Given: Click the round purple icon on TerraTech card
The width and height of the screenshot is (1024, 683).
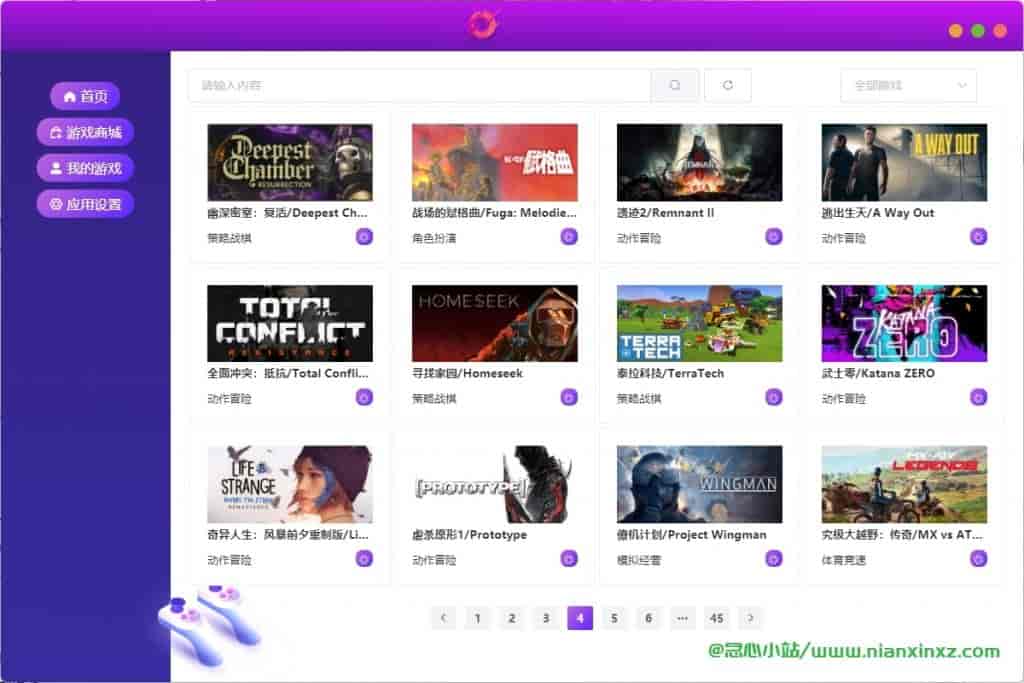Looking at the screenshot, I should (x=774, y=397).
